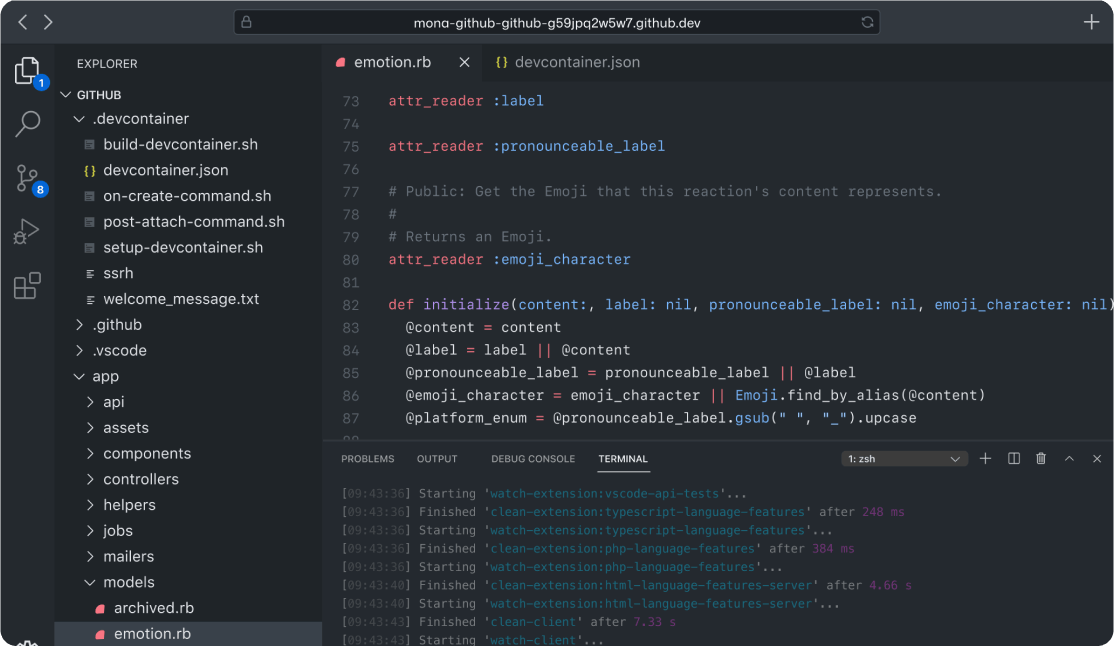Screen dimensions: 1114x646
Task: Open the Run and Debug view
Action: [27, 232]
